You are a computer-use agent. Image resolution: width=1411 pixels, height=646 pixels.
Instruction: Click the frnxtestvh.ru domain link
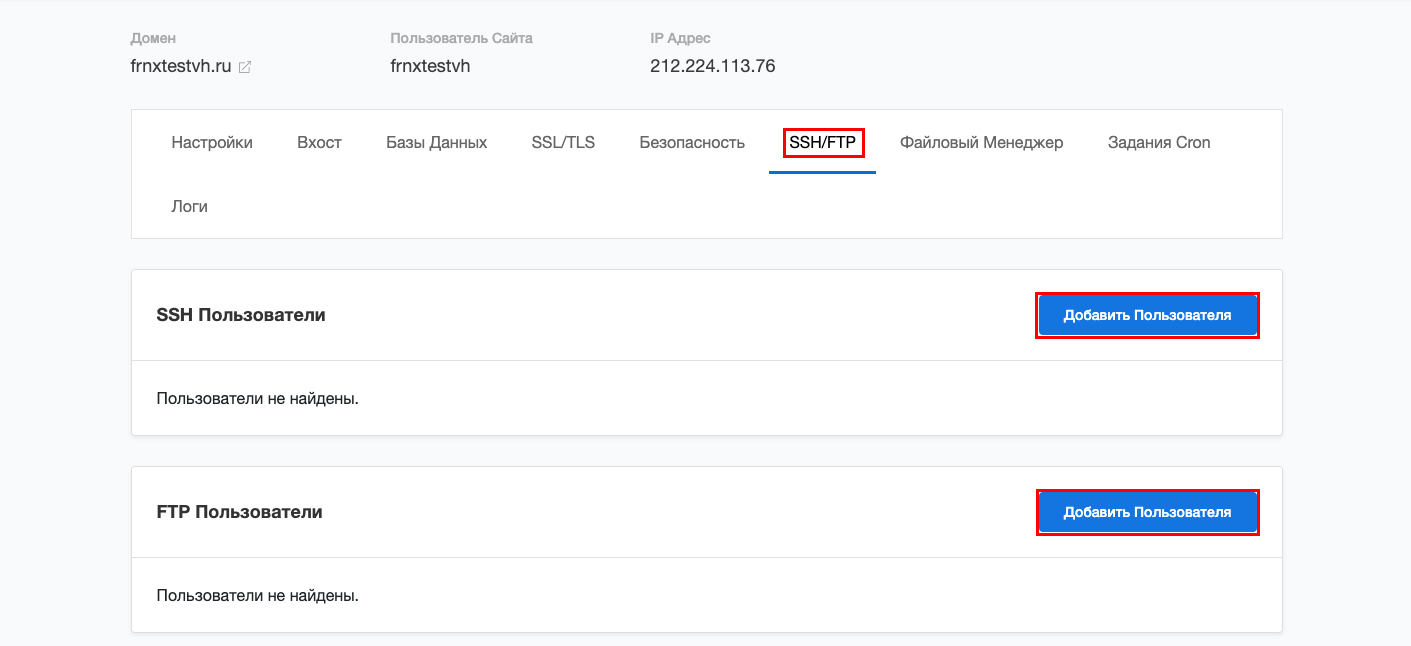181,67
